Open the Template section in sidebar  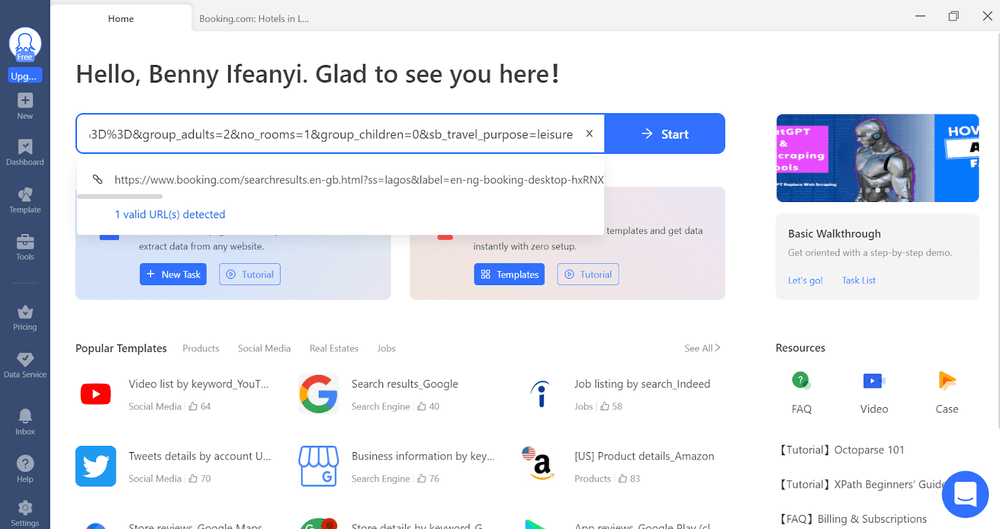click(25, 200)
